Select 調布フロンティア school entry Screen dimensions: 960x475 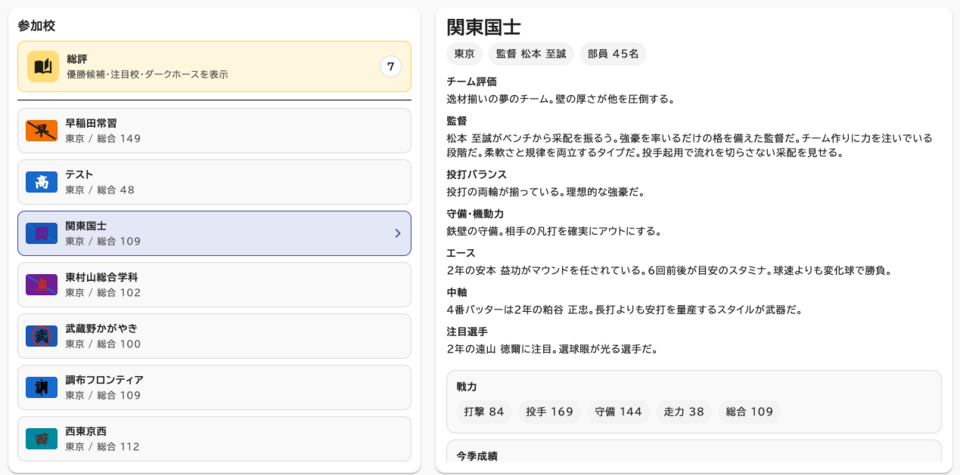(214, 387)
